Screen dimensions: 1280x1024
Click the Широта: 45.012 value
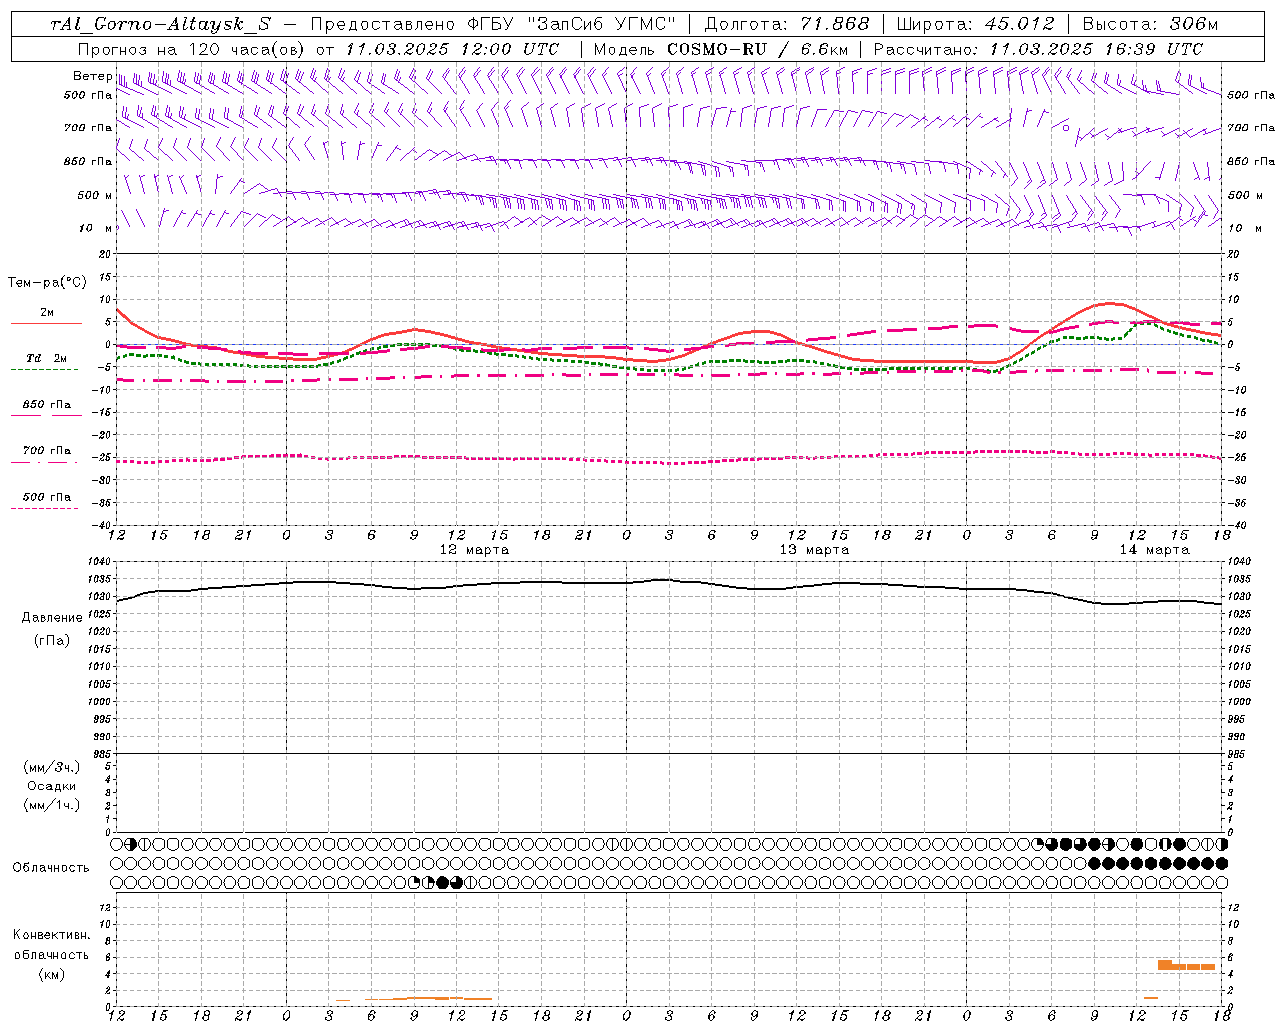click(x=975, y=24)
